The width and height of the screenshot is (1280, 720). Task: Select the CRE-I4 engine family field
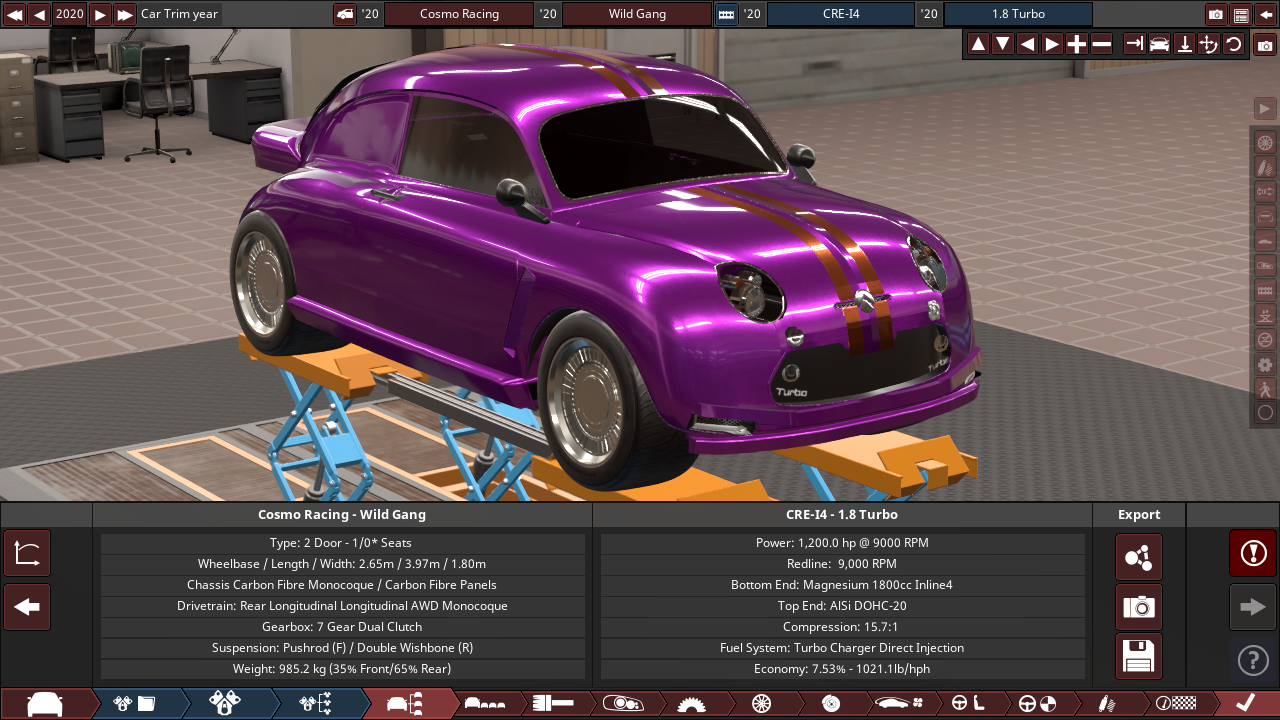click(840, 14)
